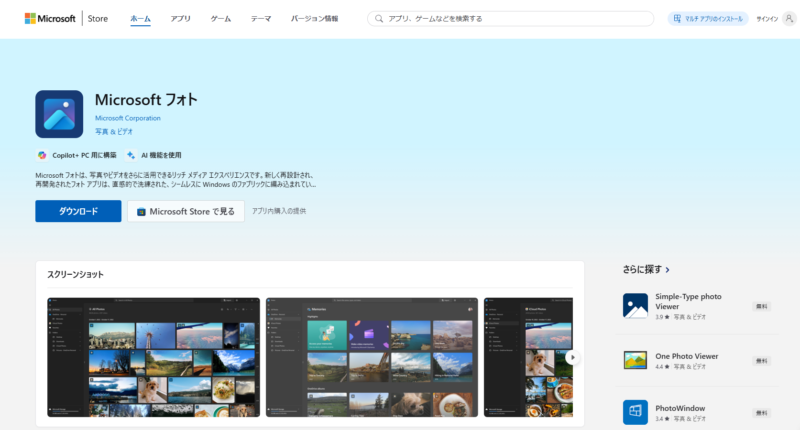Open the 写真 & ビデオ category link
The height and width of the screenshot is (430, 800).
coord(114,132)
